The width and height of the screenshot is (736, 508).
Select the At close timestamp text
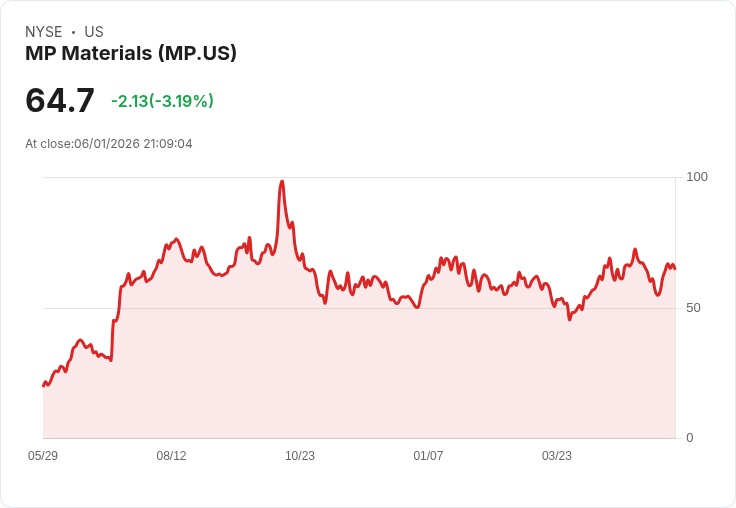point(109,144)
